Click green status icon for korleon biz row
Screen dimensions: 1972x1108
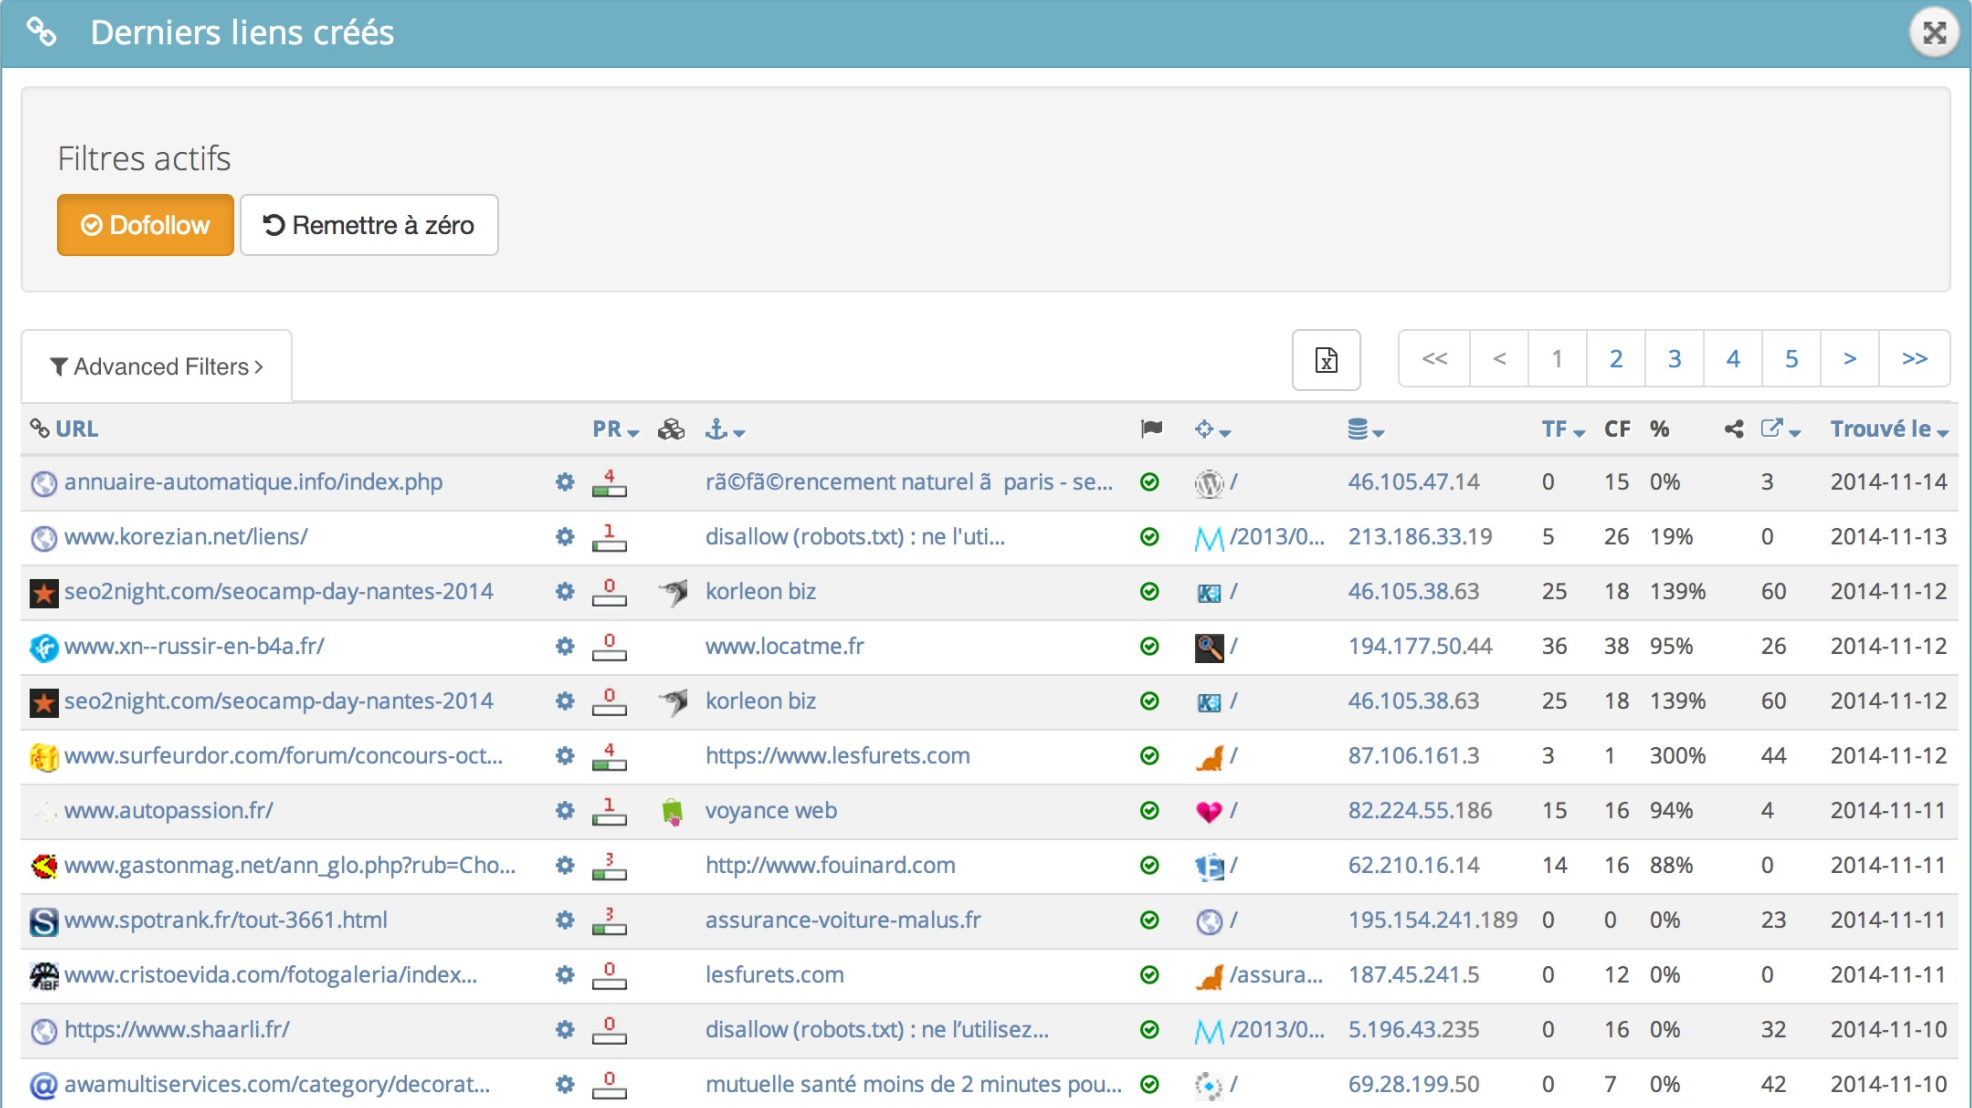pos(1150,591)
